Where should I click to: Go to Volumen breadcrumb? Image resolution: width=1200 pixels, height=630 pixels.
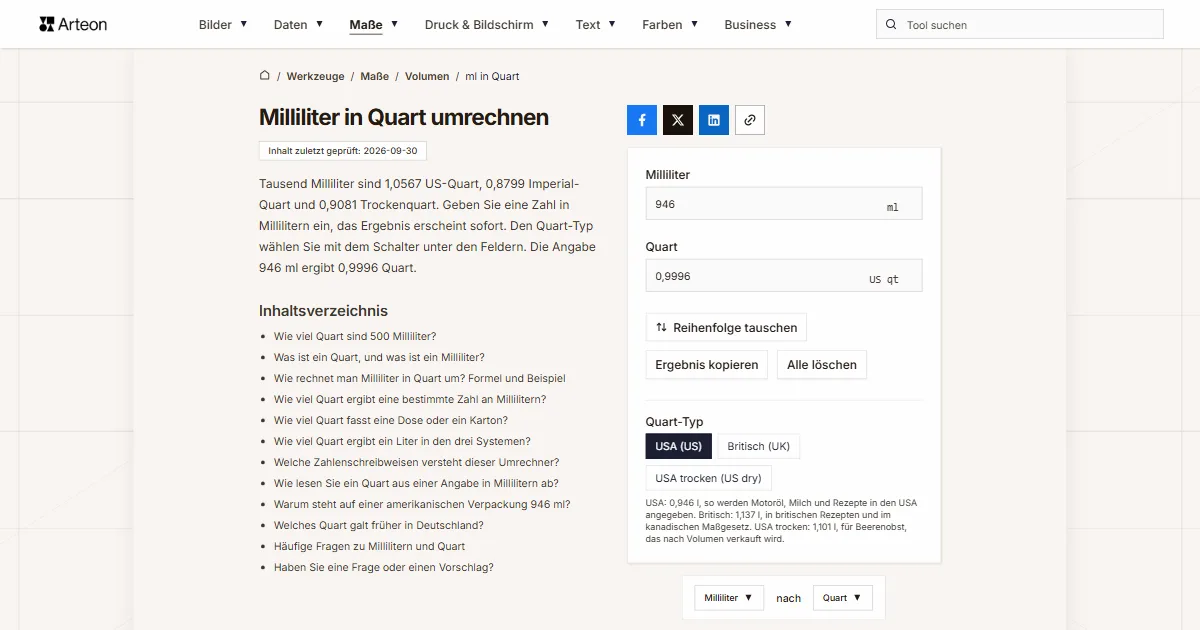tap(427, 76)
